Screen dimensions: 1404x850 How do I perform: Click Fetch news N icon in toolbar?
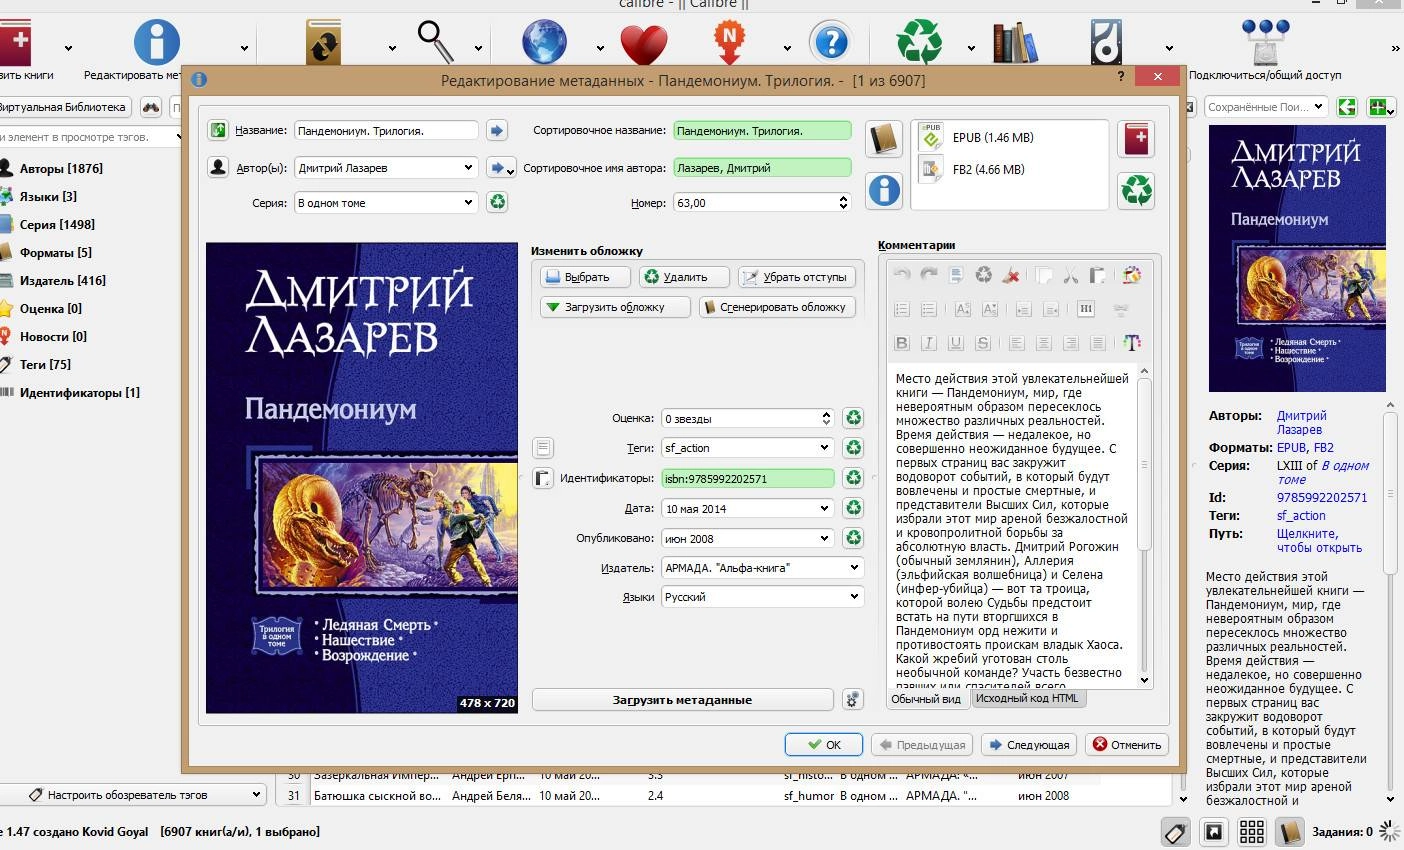[730, 43]
